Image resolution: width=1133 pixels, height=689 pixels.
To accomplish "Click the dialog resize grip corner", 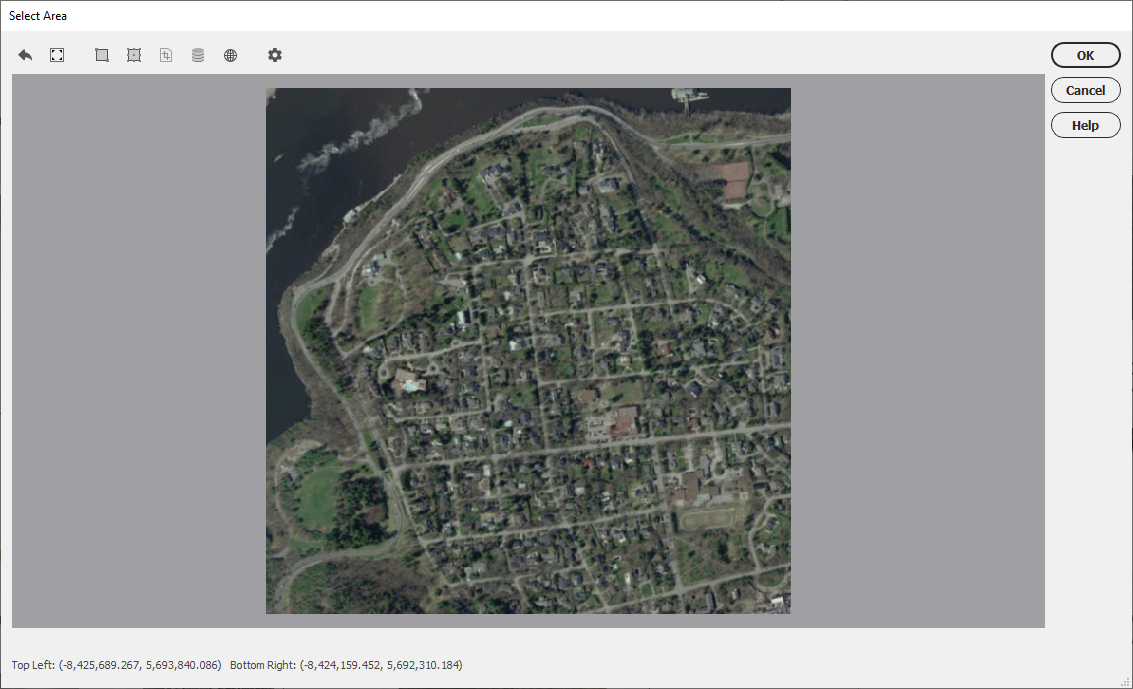I will point(1124,681).
